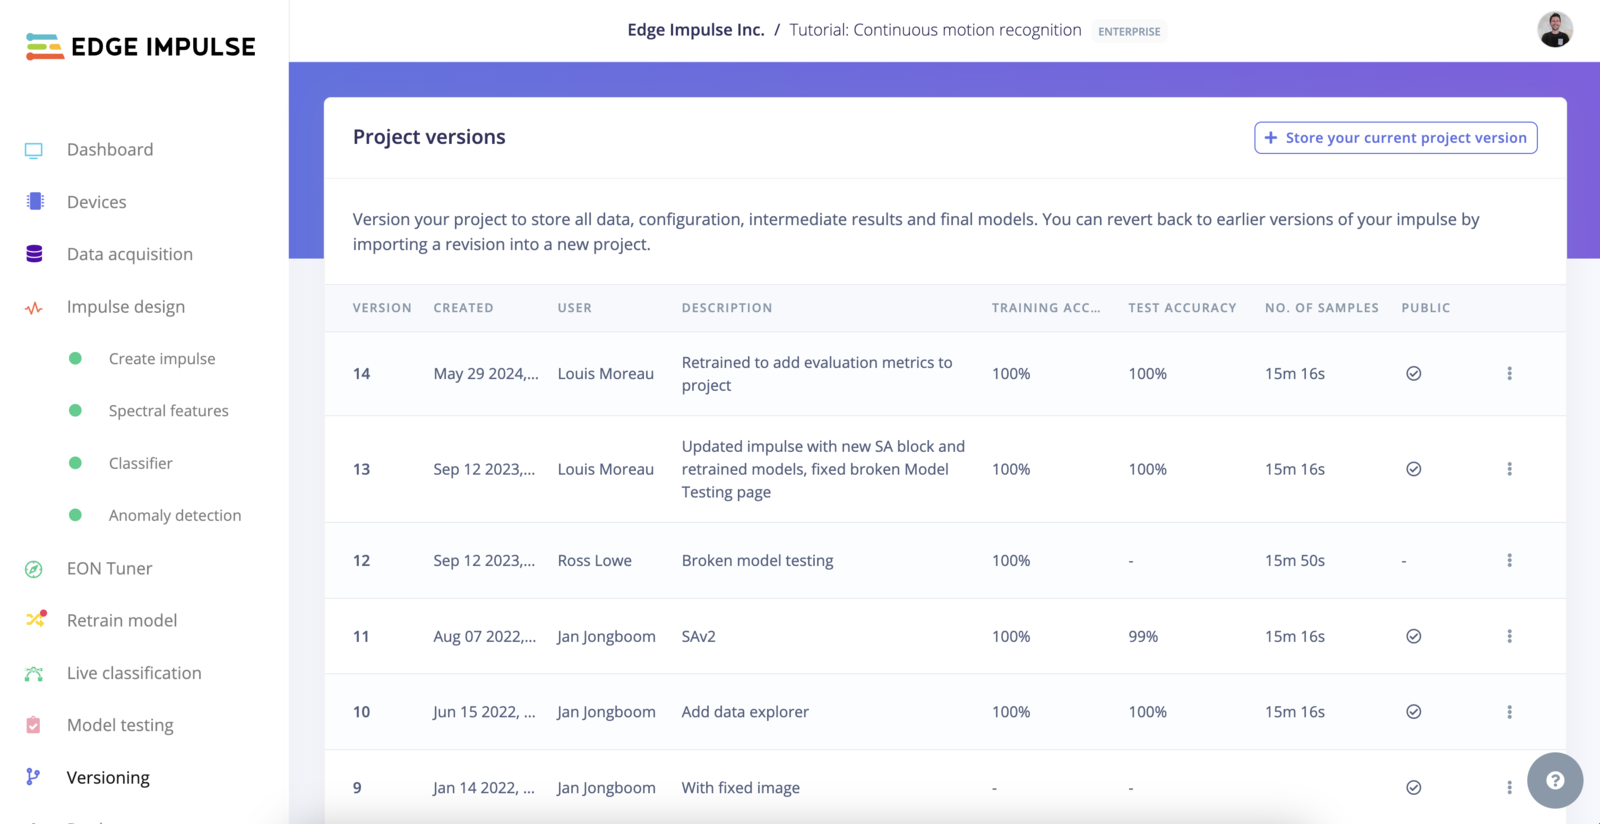Open the options menu for version 12
This screenshot has height=824, width=1600.
click(x=1509, y=561)
